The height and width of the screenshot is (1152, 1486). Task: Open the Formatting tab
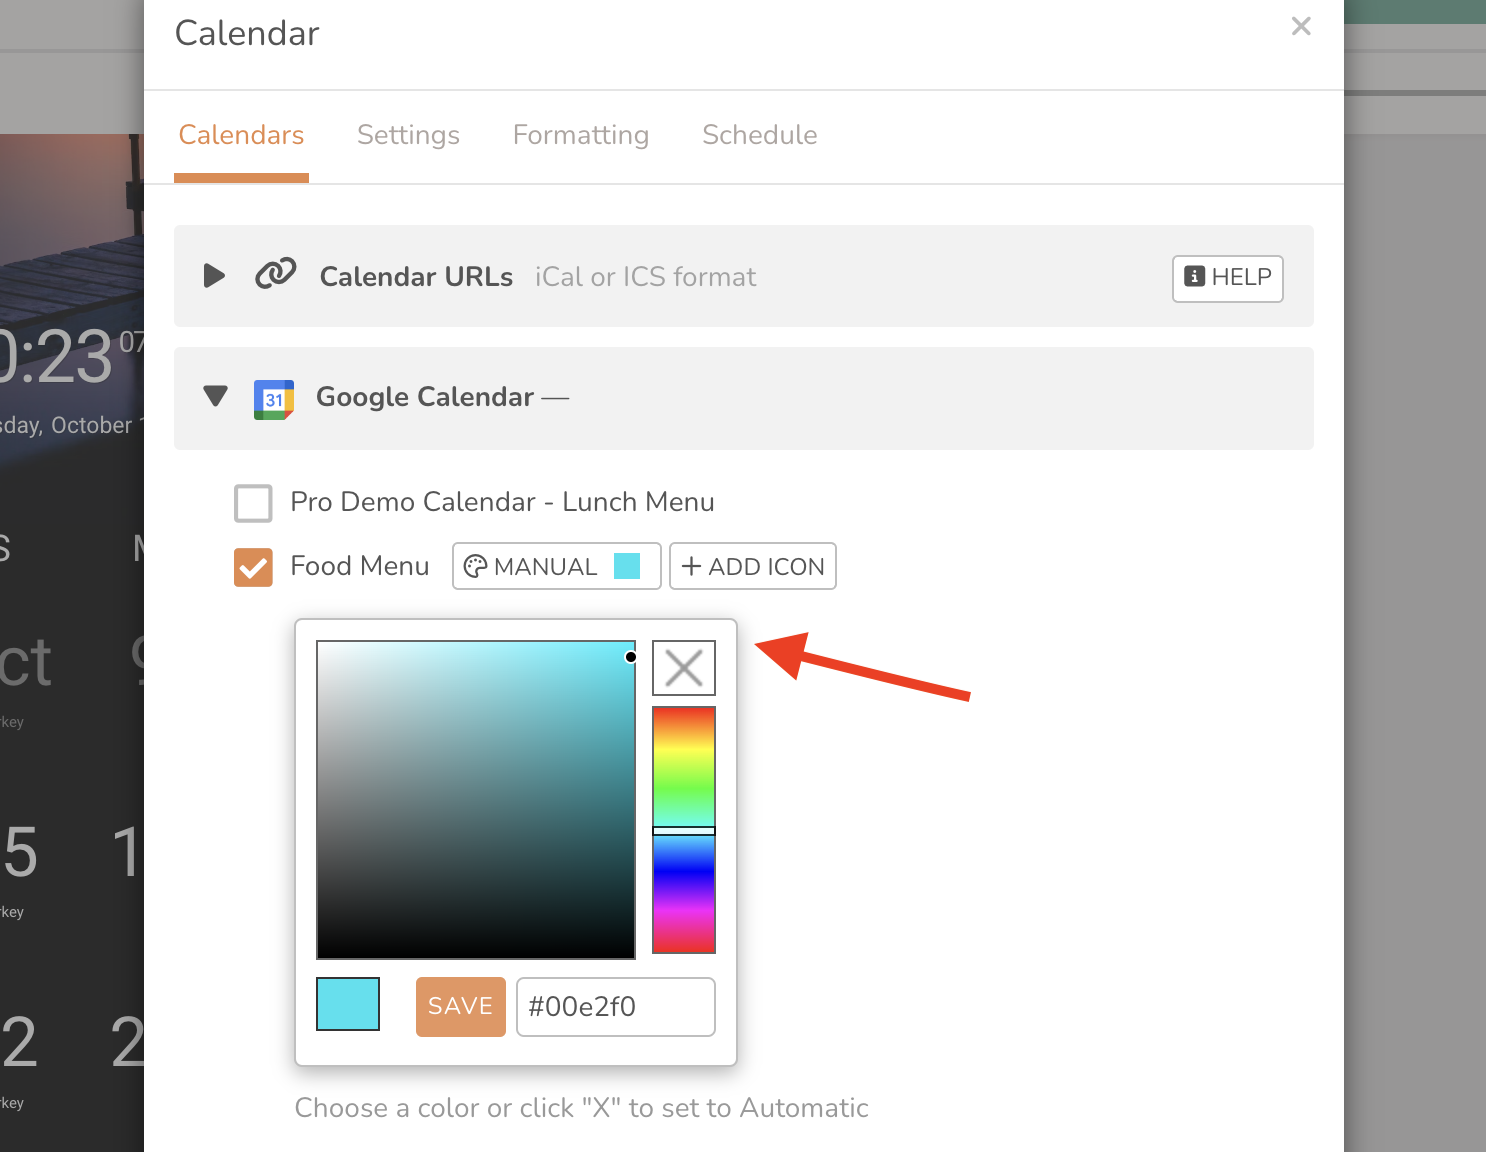click(581, 135)
